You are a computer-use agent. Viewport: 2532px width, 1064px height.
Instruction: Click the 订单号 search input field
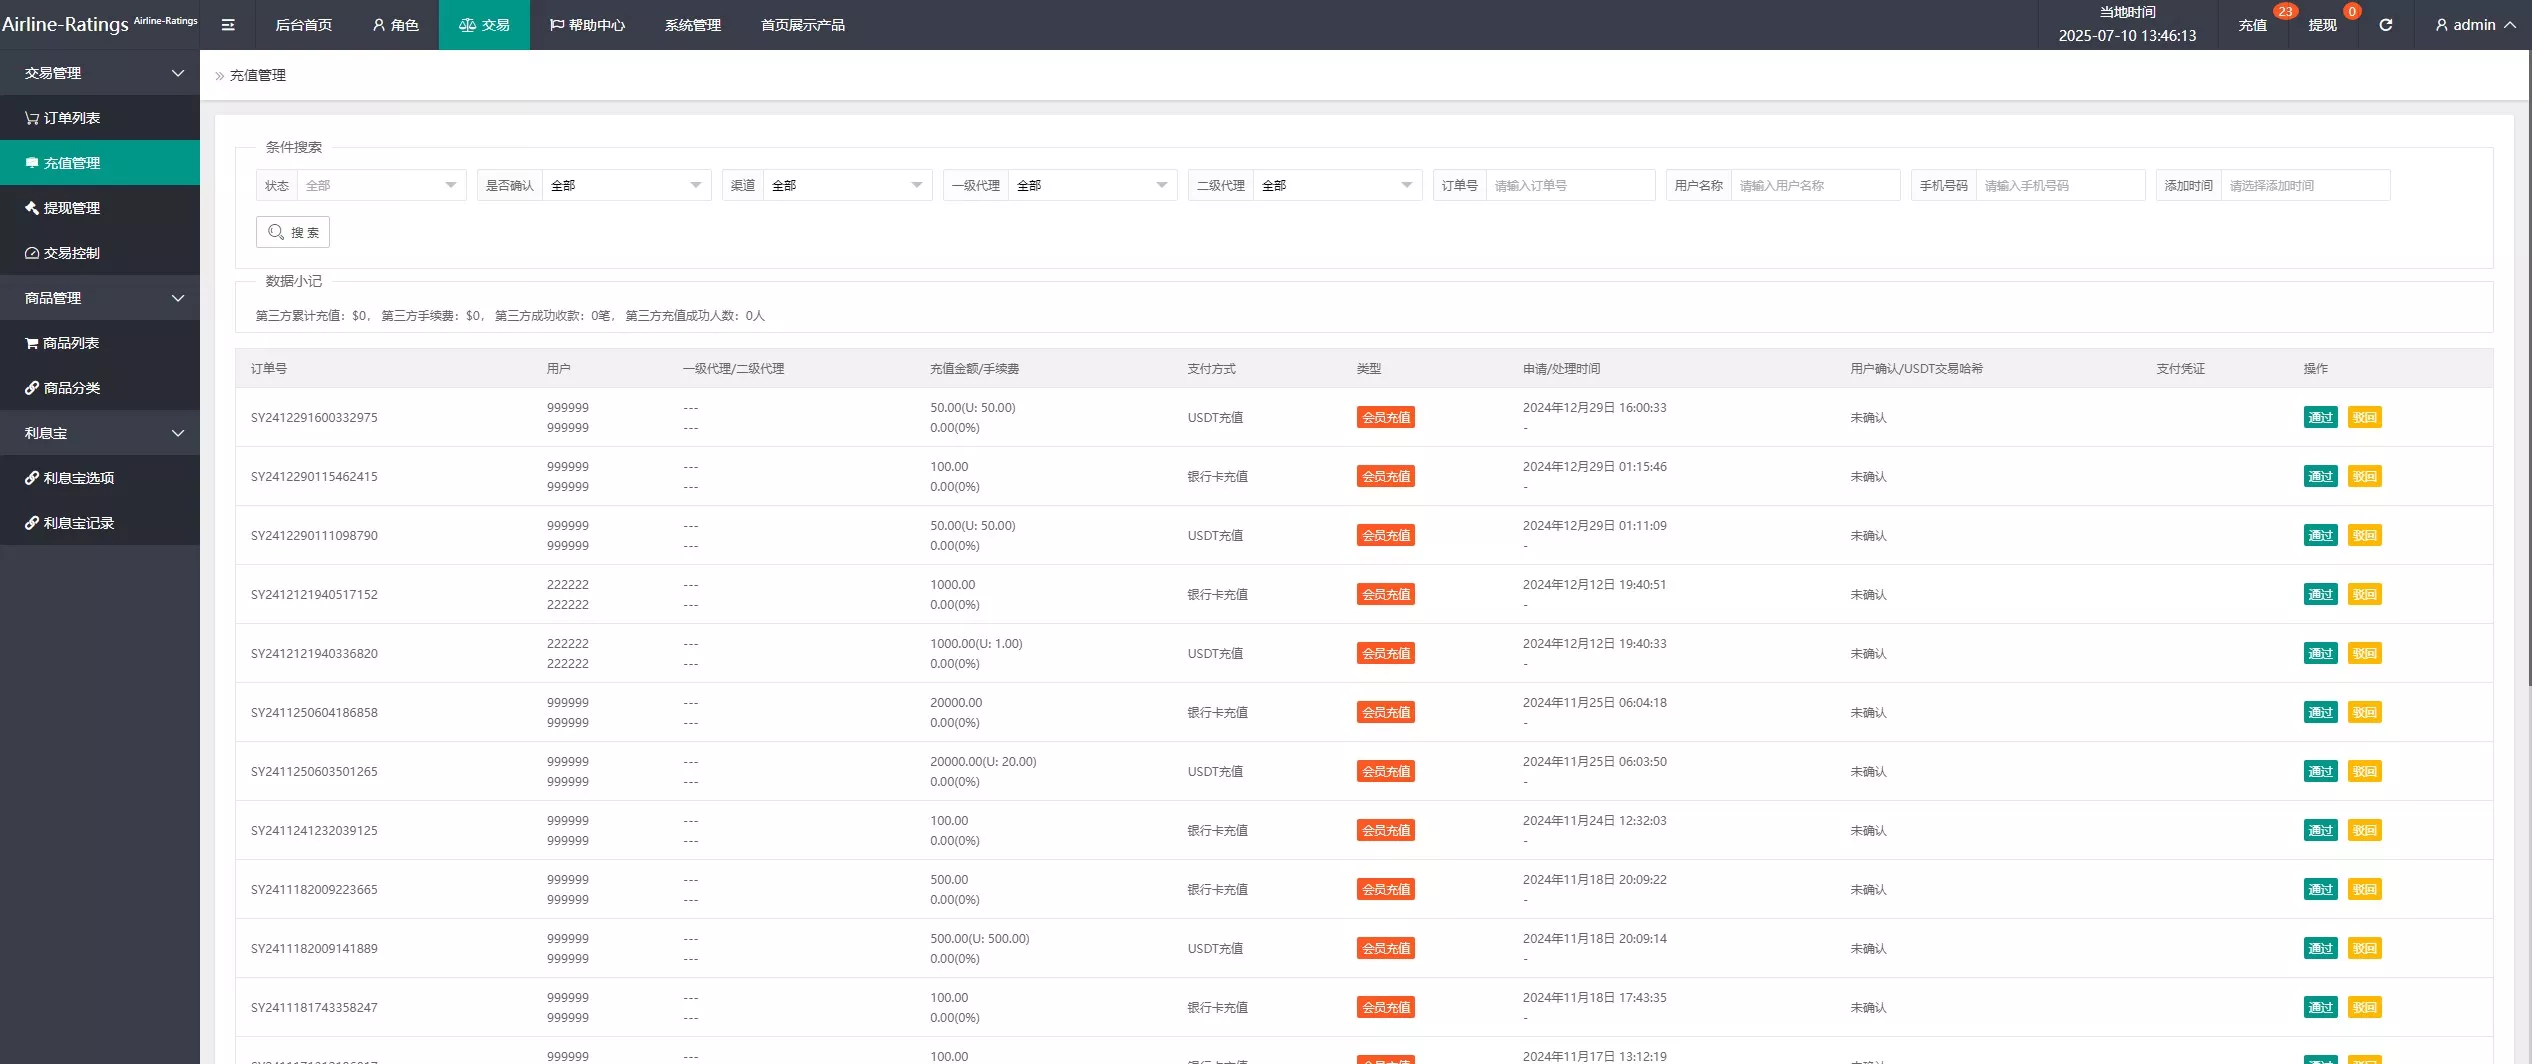pyautogui.click(x=1569, y=185)
